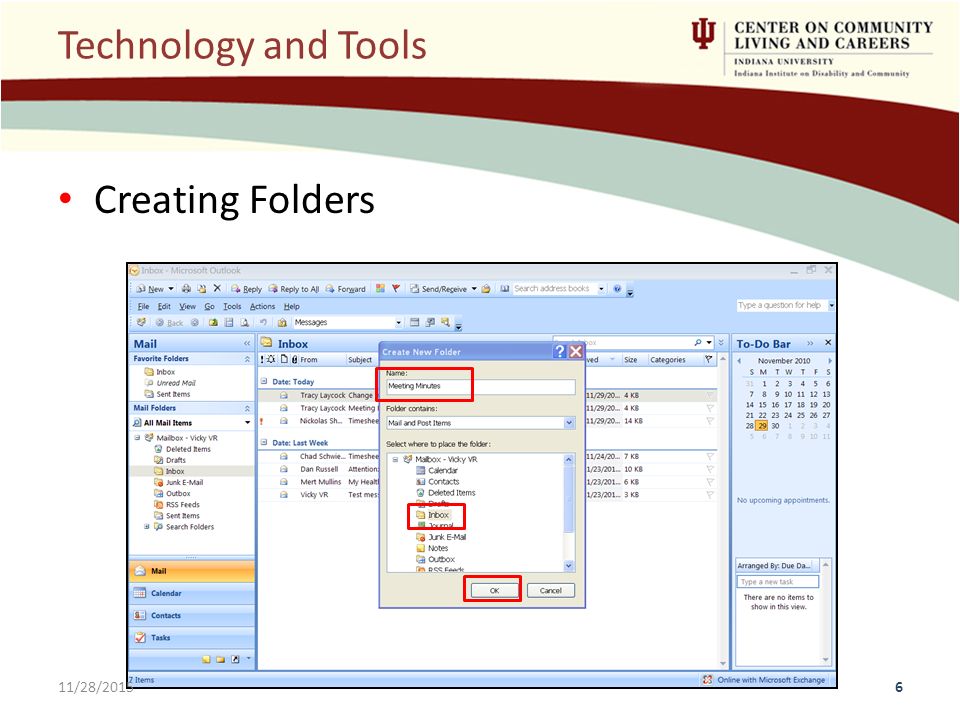Select Inbox under Favorite Folders
The height and width of the screenshot is (720, 960).
pos(160,372)
